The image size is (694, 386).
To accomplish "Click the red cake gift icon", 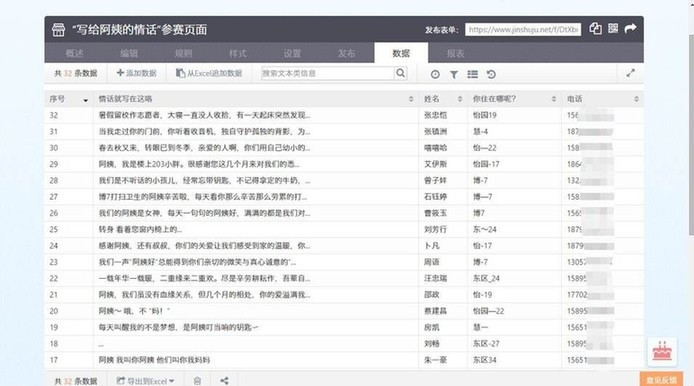I will 662,351.
